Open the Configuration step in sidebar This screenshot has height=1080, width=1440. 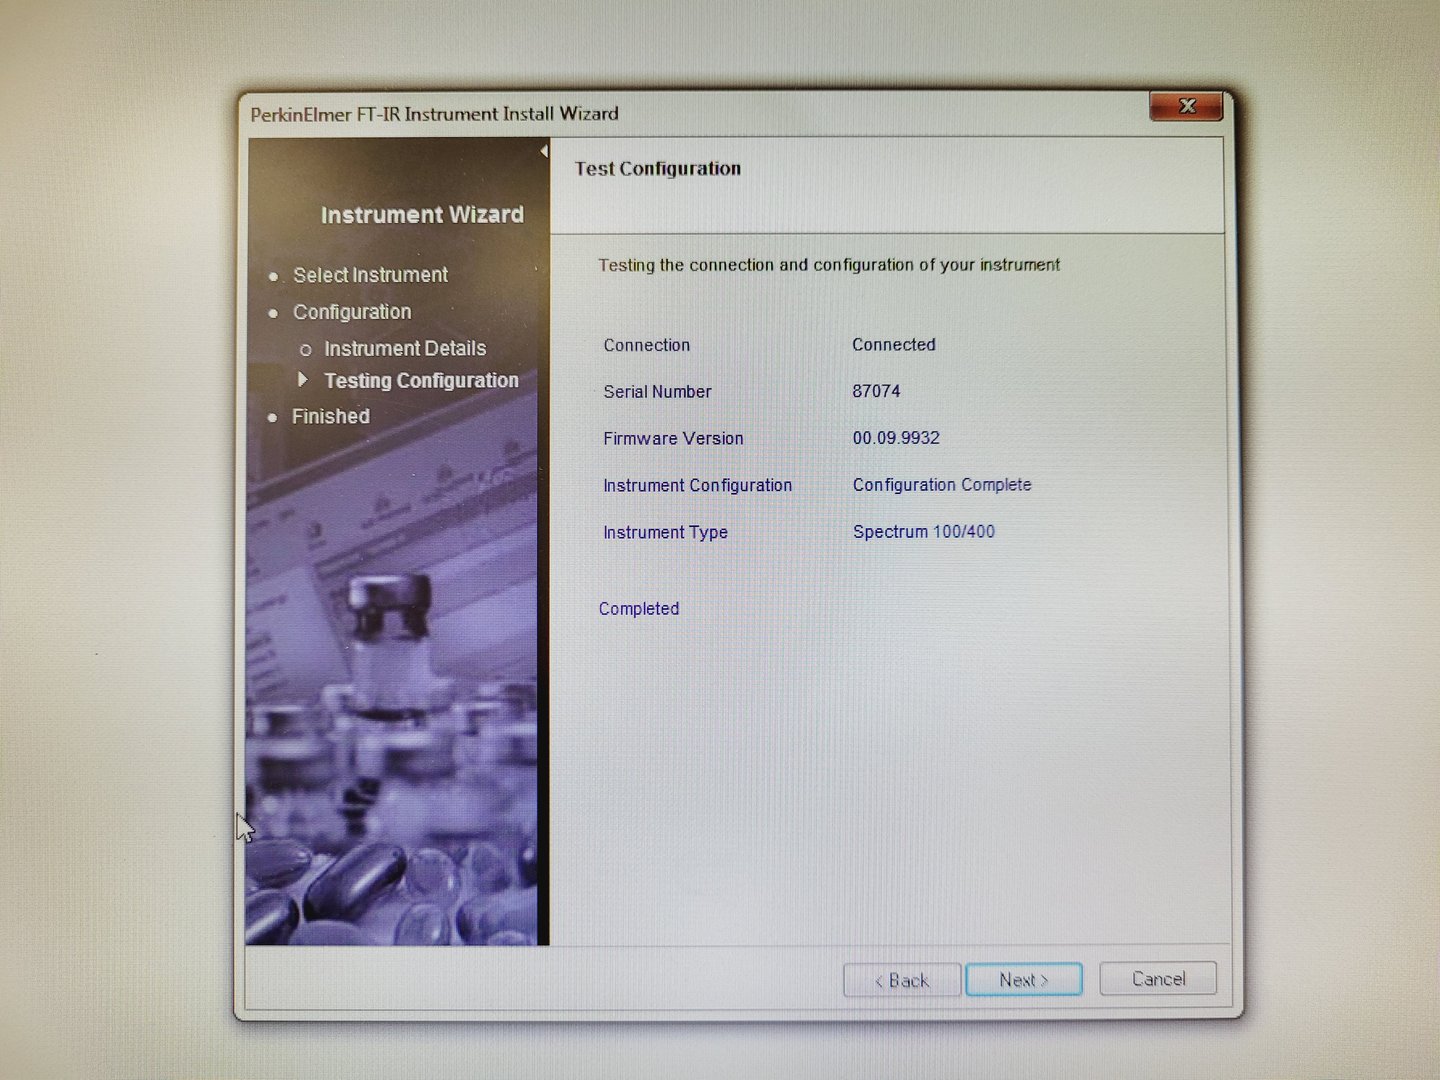coord(352,312)
